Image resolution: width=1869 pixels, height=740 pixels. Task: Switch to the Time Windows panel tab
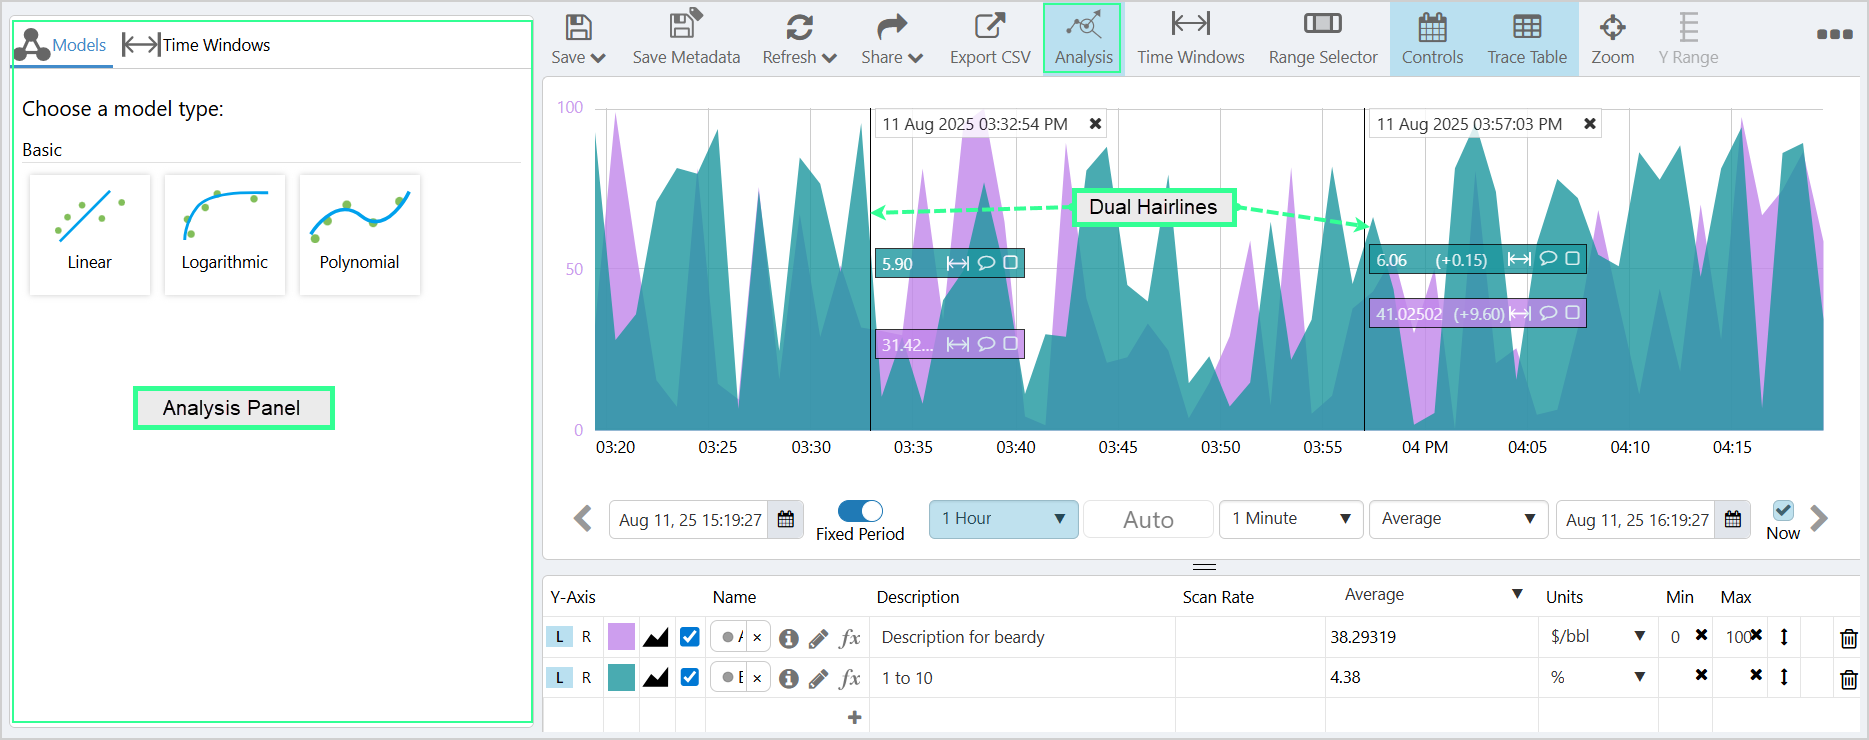pos(197,45)
